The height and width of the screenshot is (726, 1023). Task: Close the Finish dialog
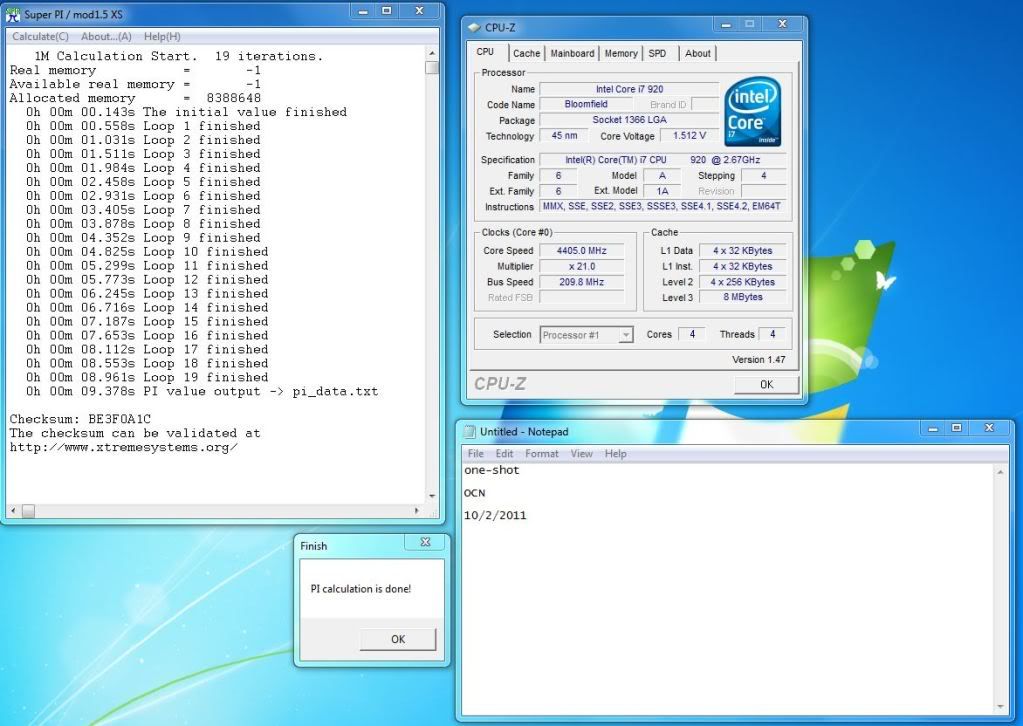point(425,542)
